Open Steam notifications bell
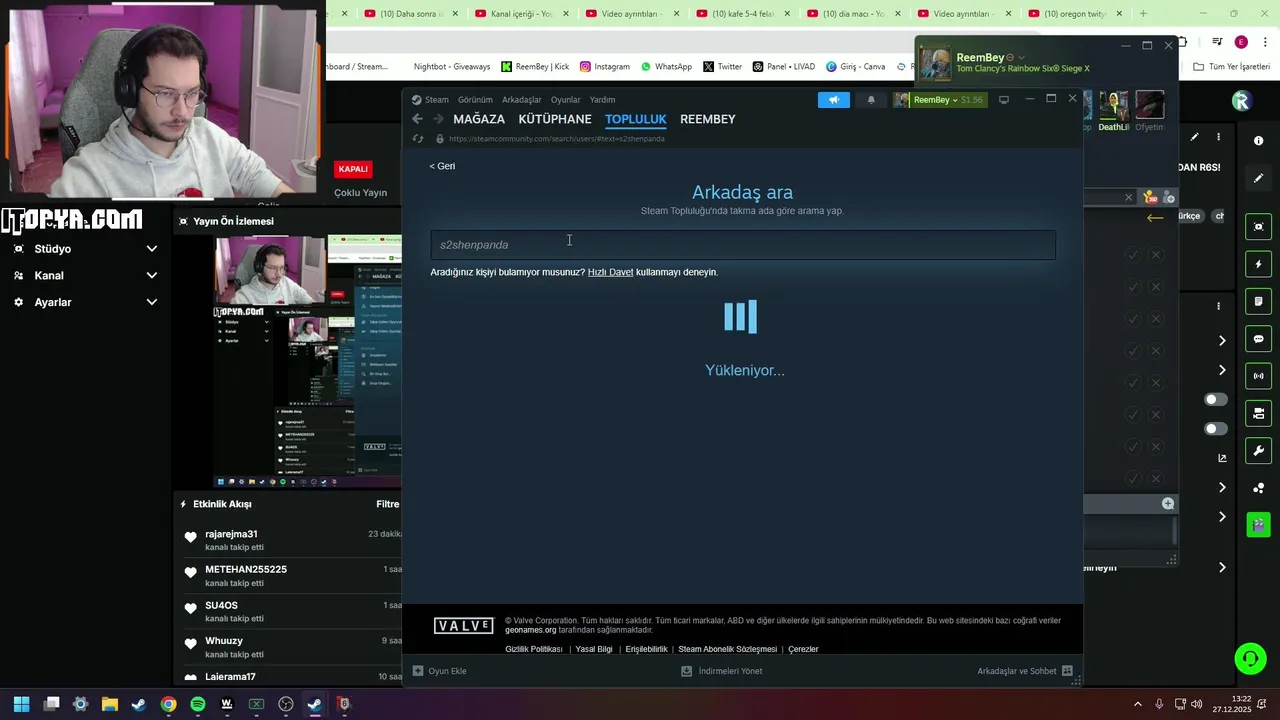This screenshot has height=720, width=1280. 871,100
